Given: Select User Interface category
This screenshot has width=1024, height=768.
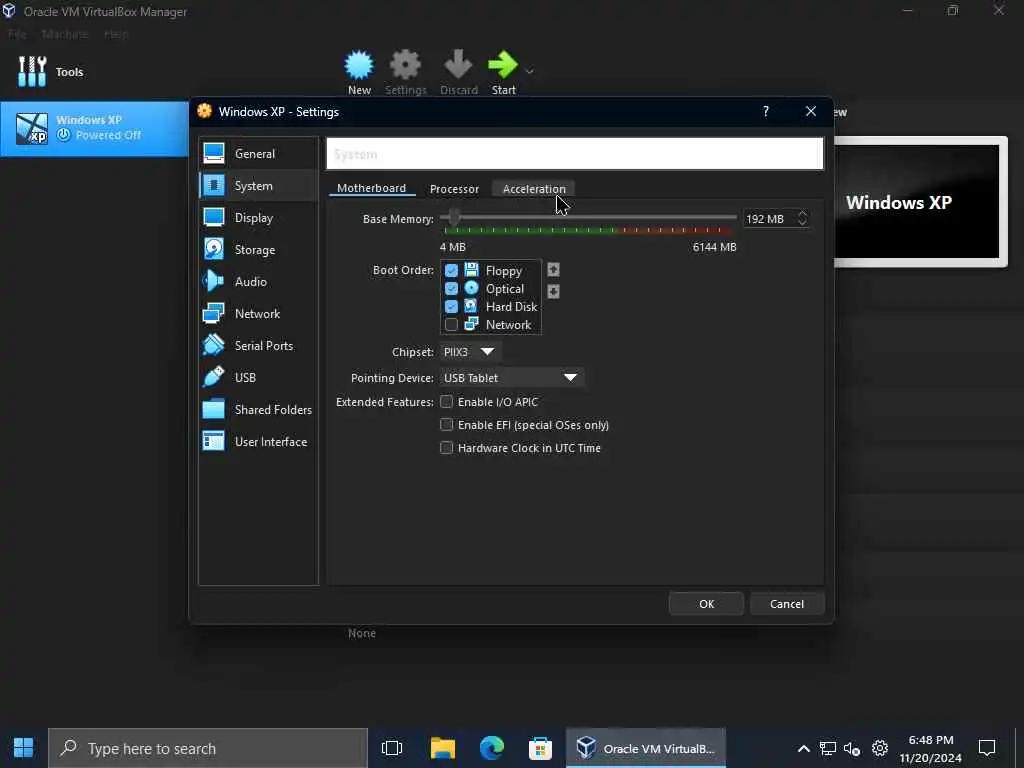Looking at the screenshot, I should click(x=258, y=441).
